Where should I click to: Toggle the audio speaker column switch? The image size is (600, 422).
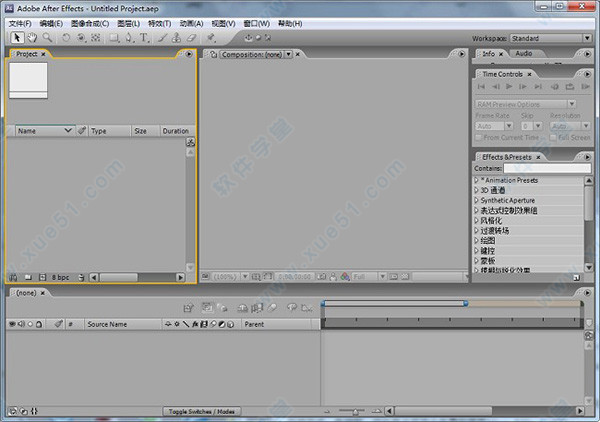tap(21, 324)
